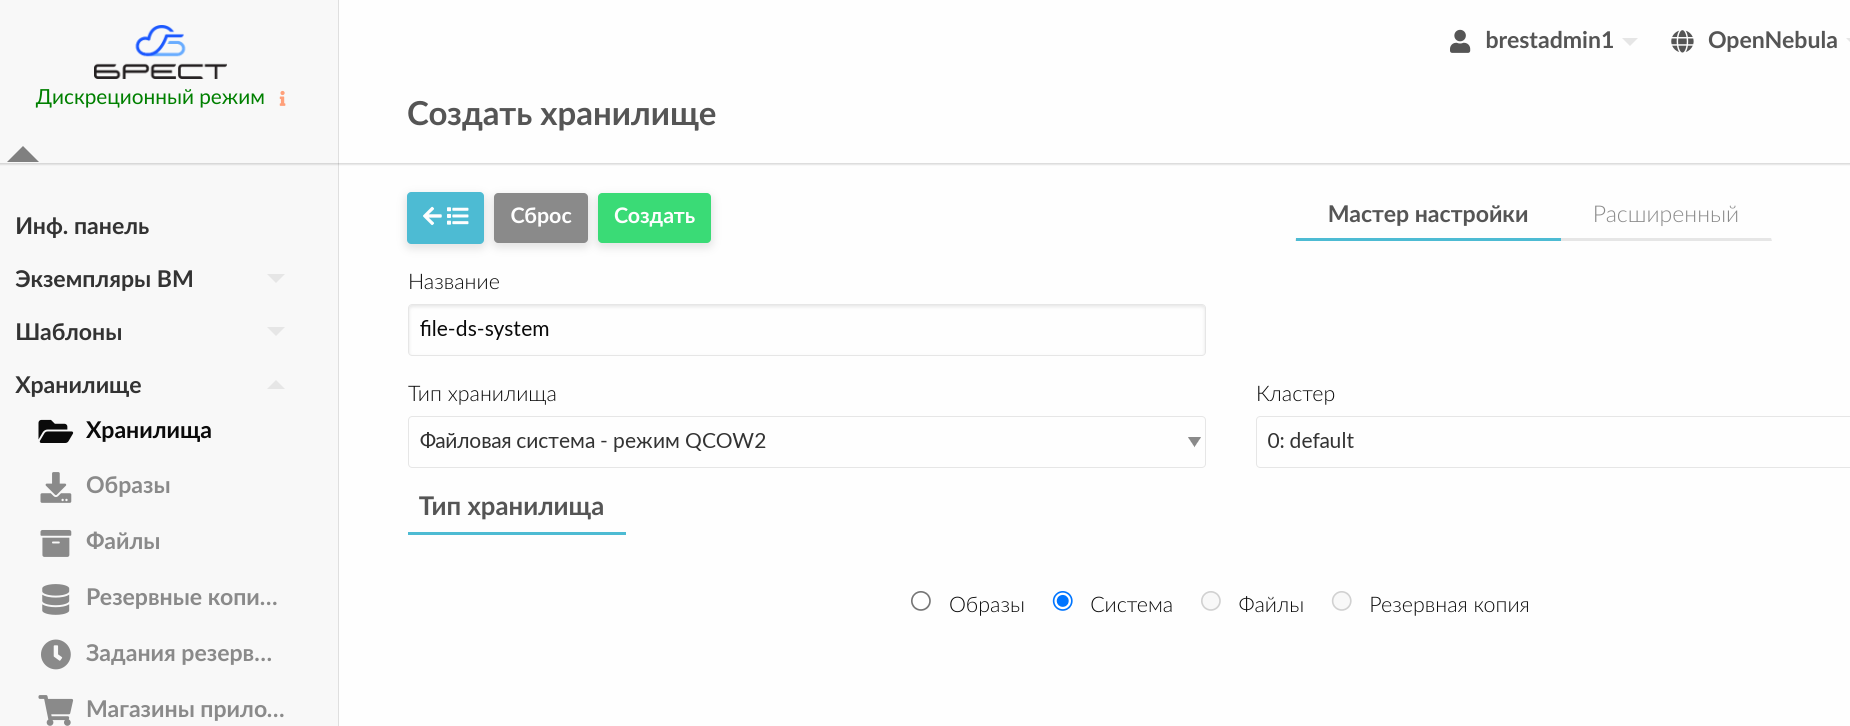Click the clock icon for Задания резерв
Image resolution: width=1850 pixels, height=726 pixels.
coord(56,653)
